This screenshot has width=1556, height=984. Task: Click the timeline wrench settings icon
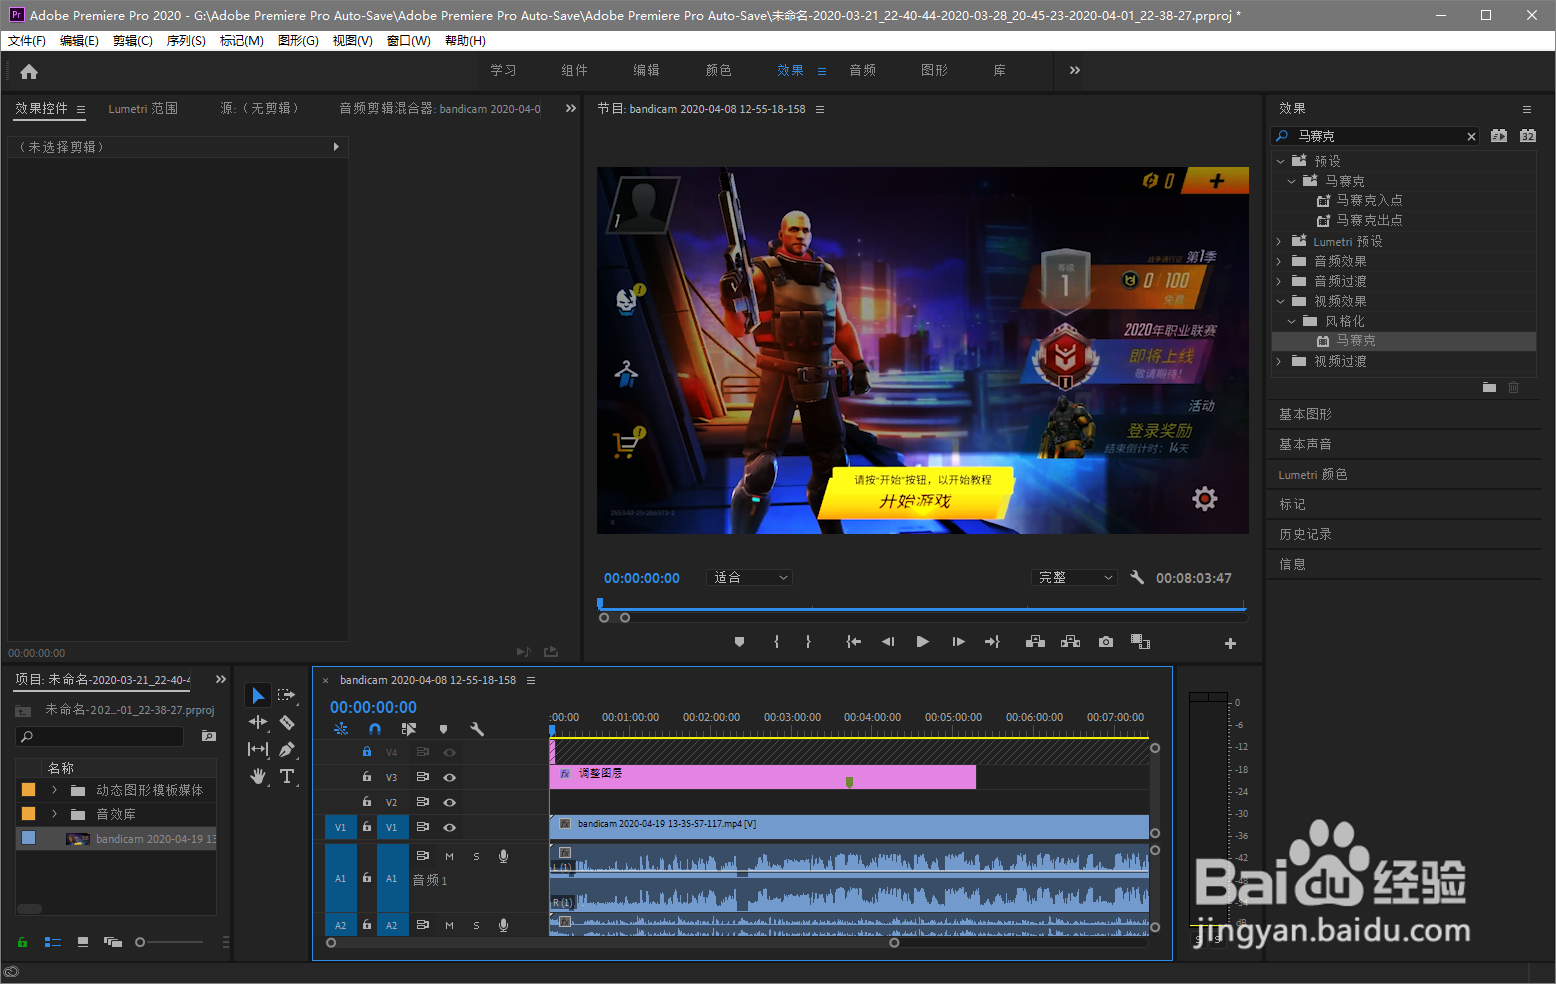pos(477,729)
